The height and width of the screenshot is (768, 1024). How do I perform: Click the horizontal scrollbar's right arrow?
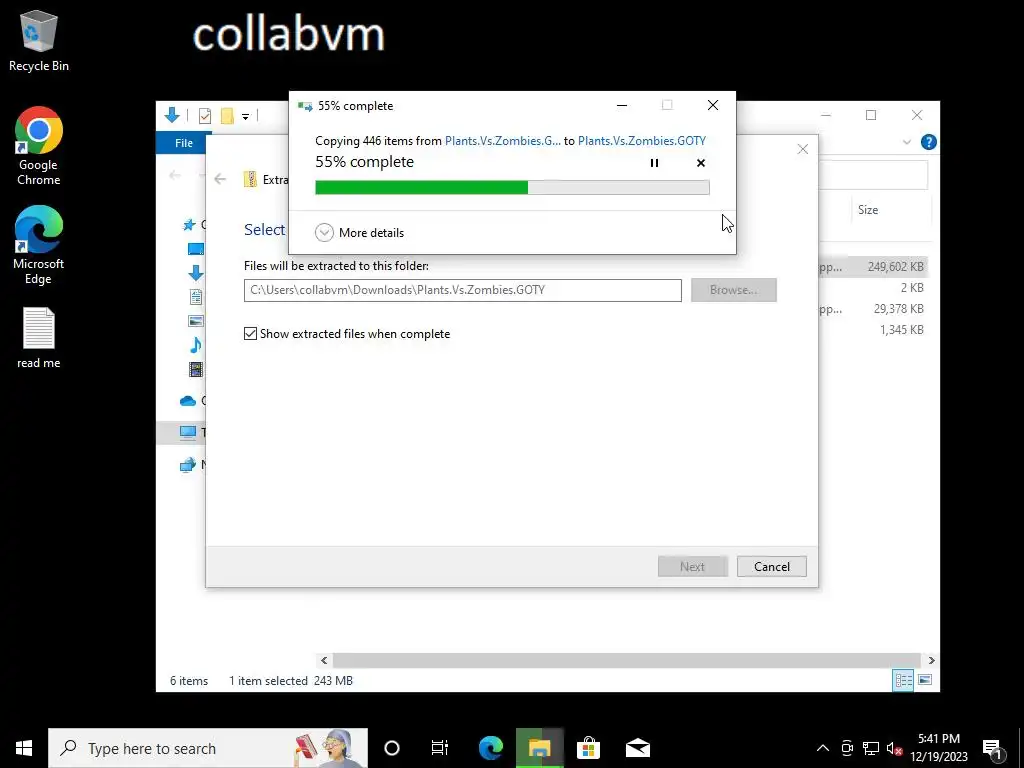(931, 660)
